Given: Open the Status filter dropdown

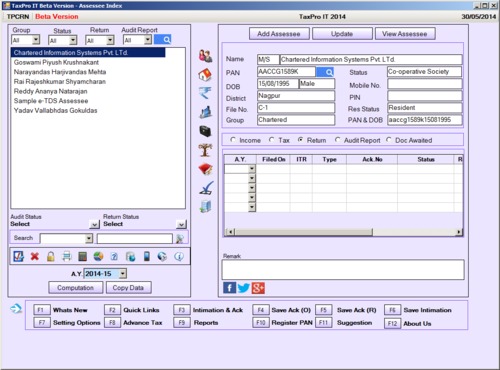Looking at the screenshot, I should click(x=73, y=40).
